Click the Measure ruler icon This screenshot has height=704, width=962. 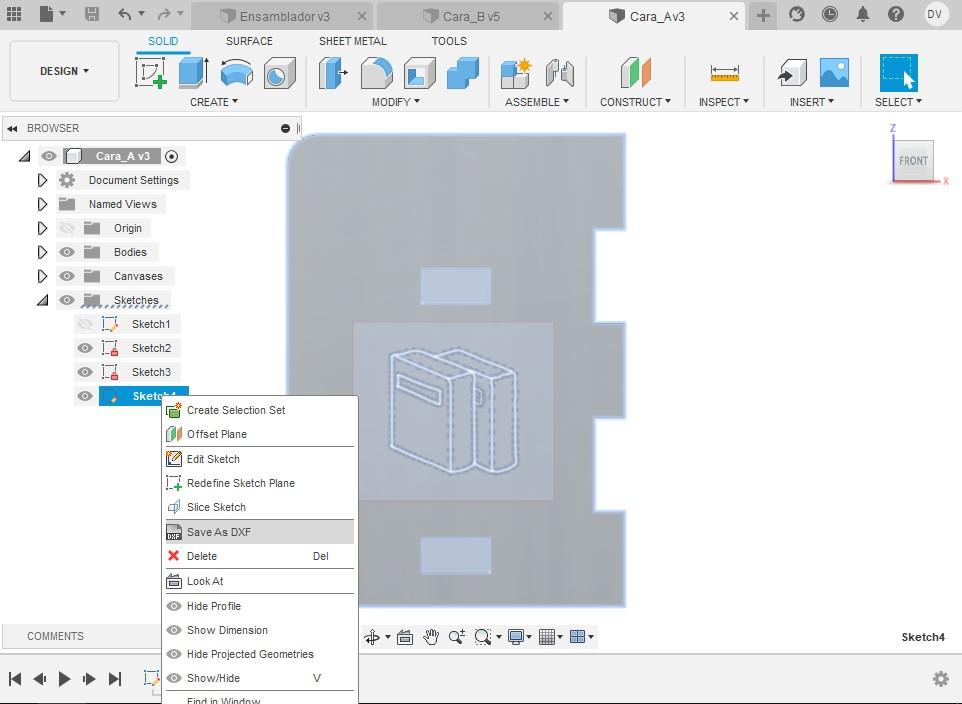click(x=725, y=72)
